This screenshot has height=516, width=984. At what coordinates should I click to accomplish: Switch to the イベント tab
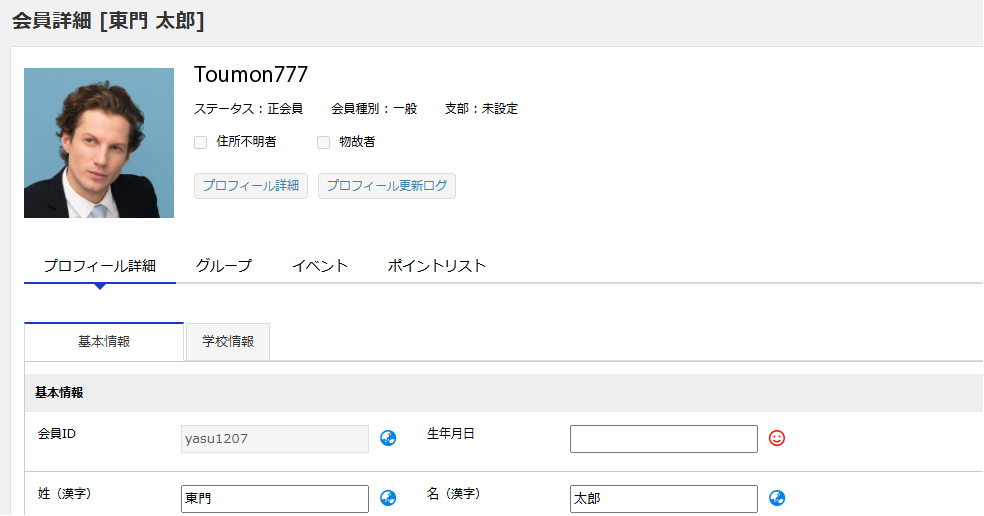tap(319, 266)
